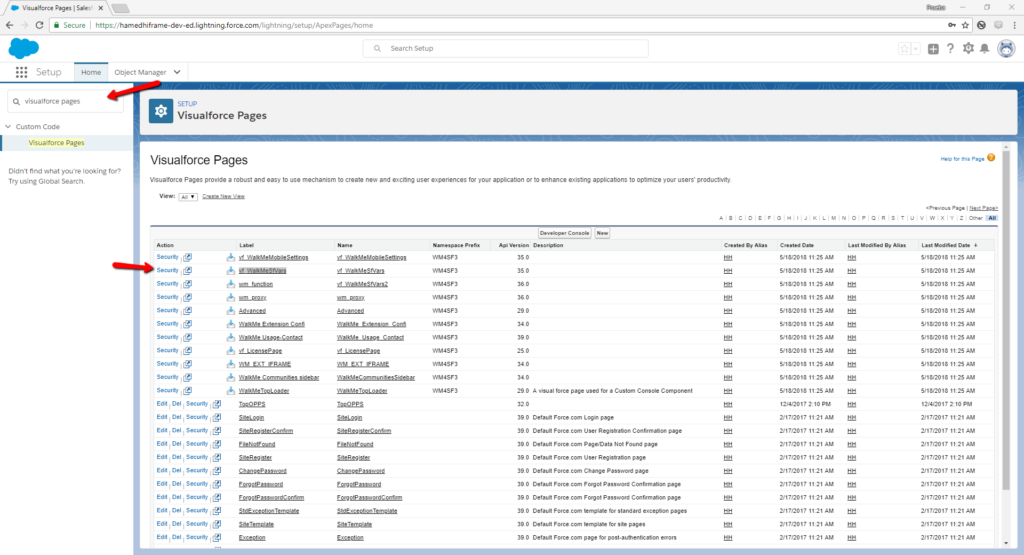Viewport: 1024px width, 555px height.
Task: Click preview icon beside Security for wm_proxy
Action: 187,297
